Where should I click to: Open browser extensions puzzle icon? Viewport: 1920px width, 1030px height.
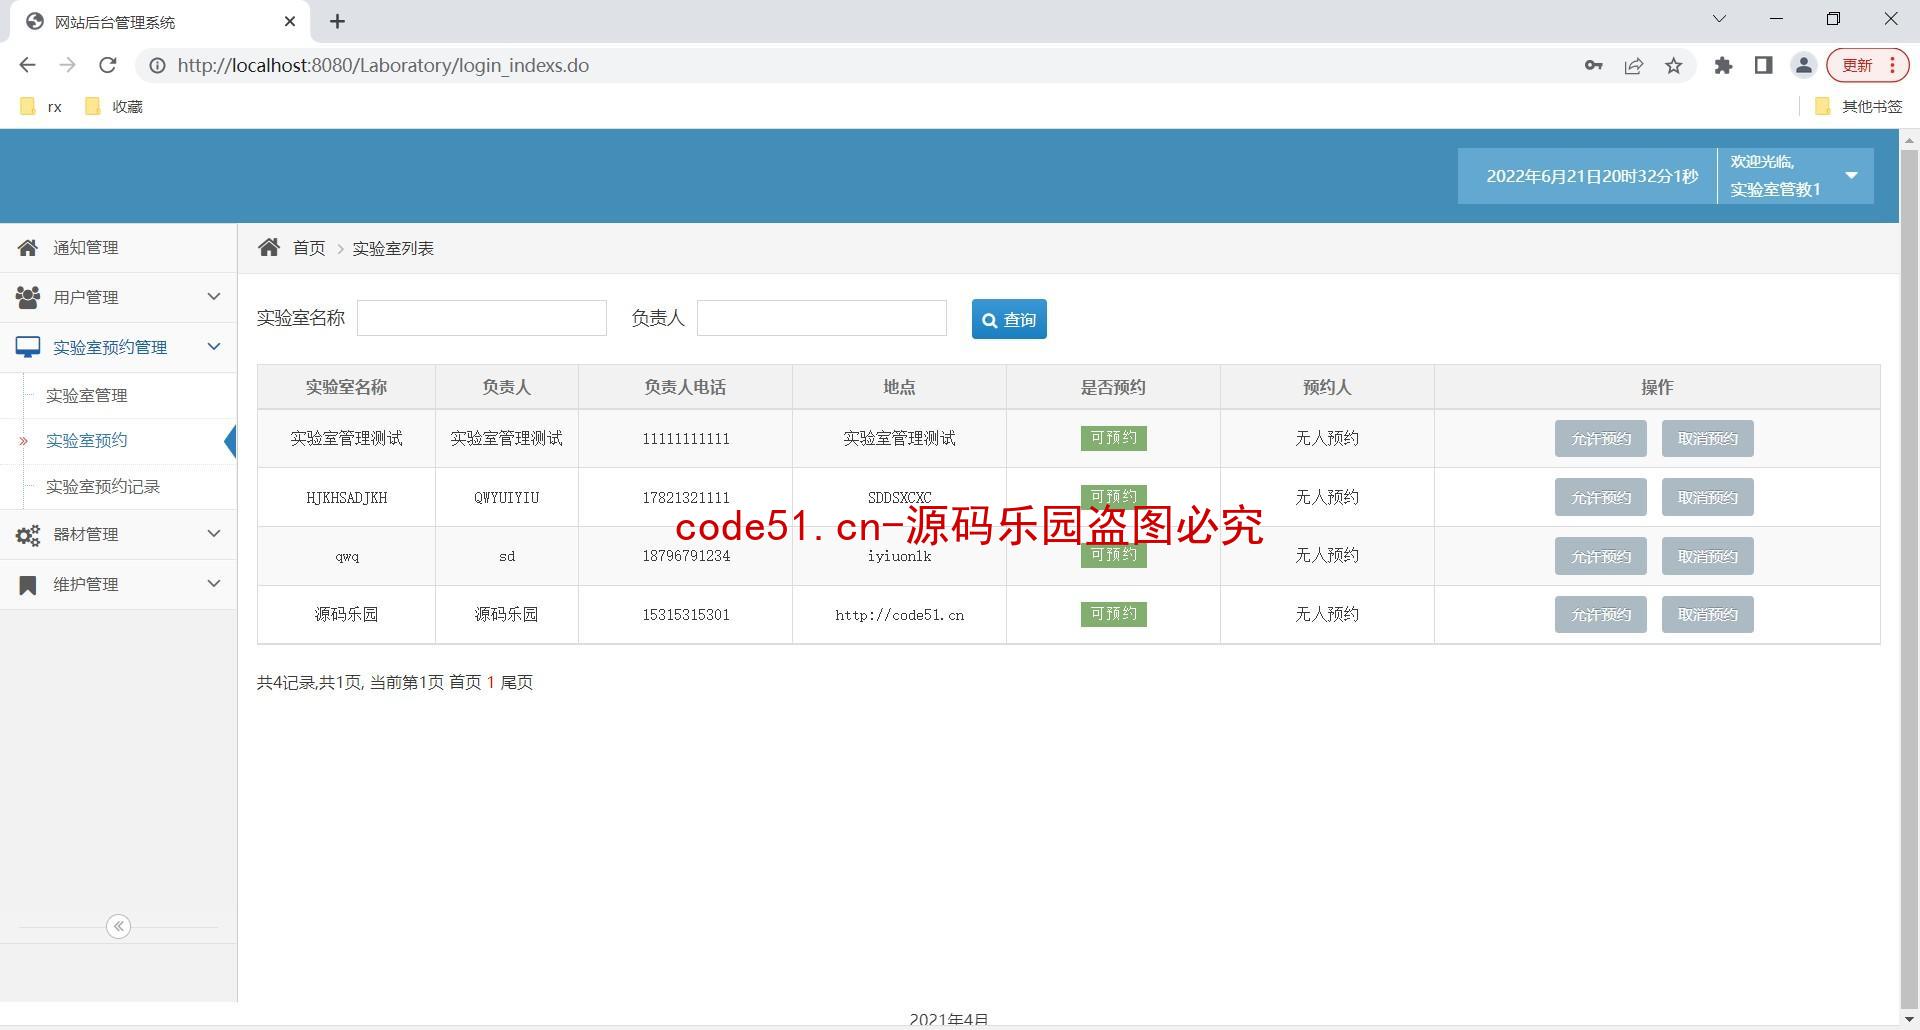pos(1723,66)
